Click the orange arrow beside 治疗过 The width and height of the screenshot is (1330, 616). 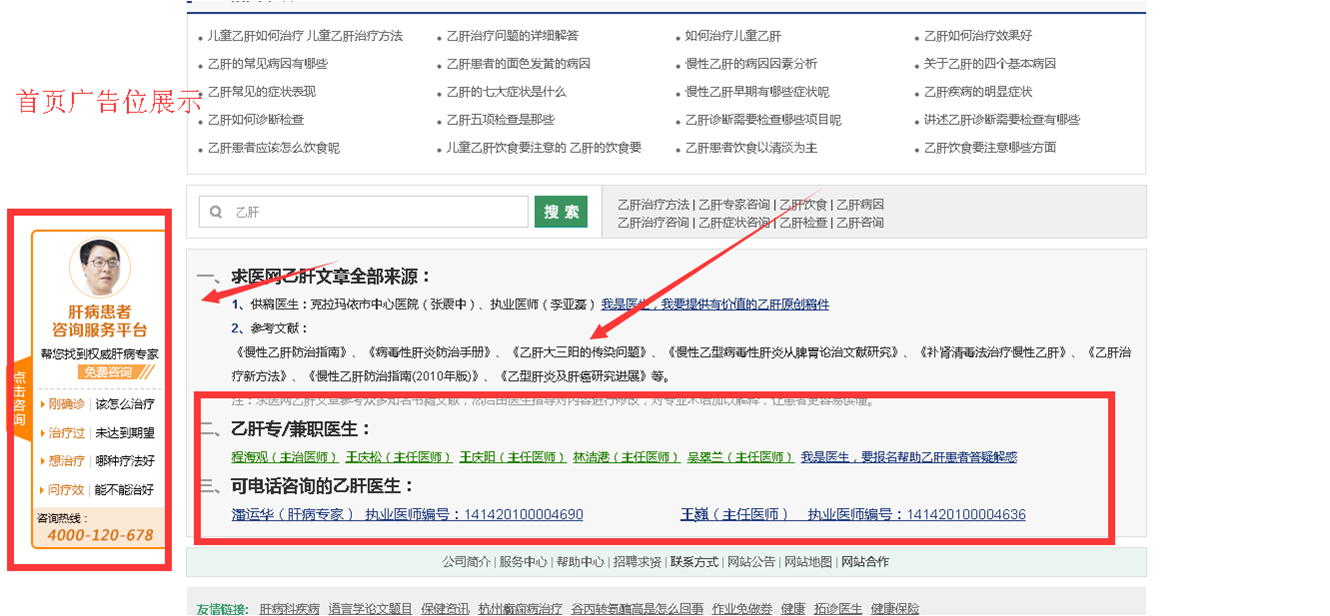point(42,433)
